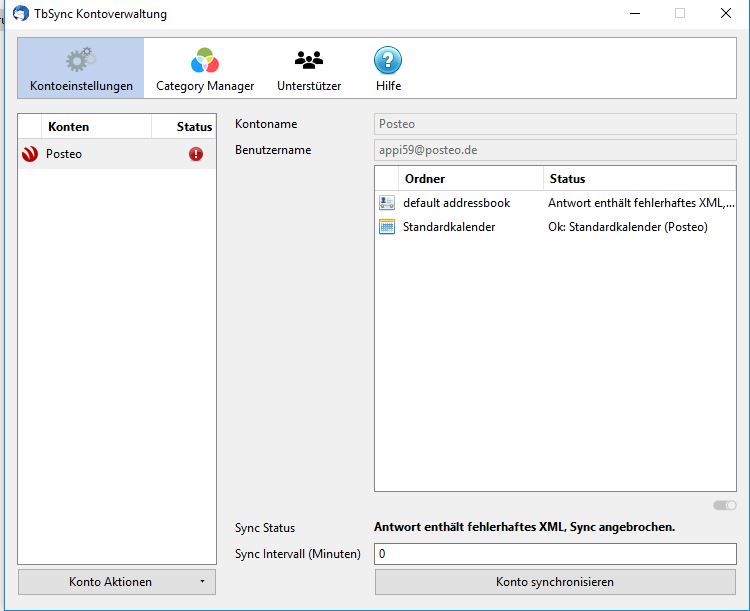
Task: Click the Unterstützer people icon
Action: (x=309, y=60)
